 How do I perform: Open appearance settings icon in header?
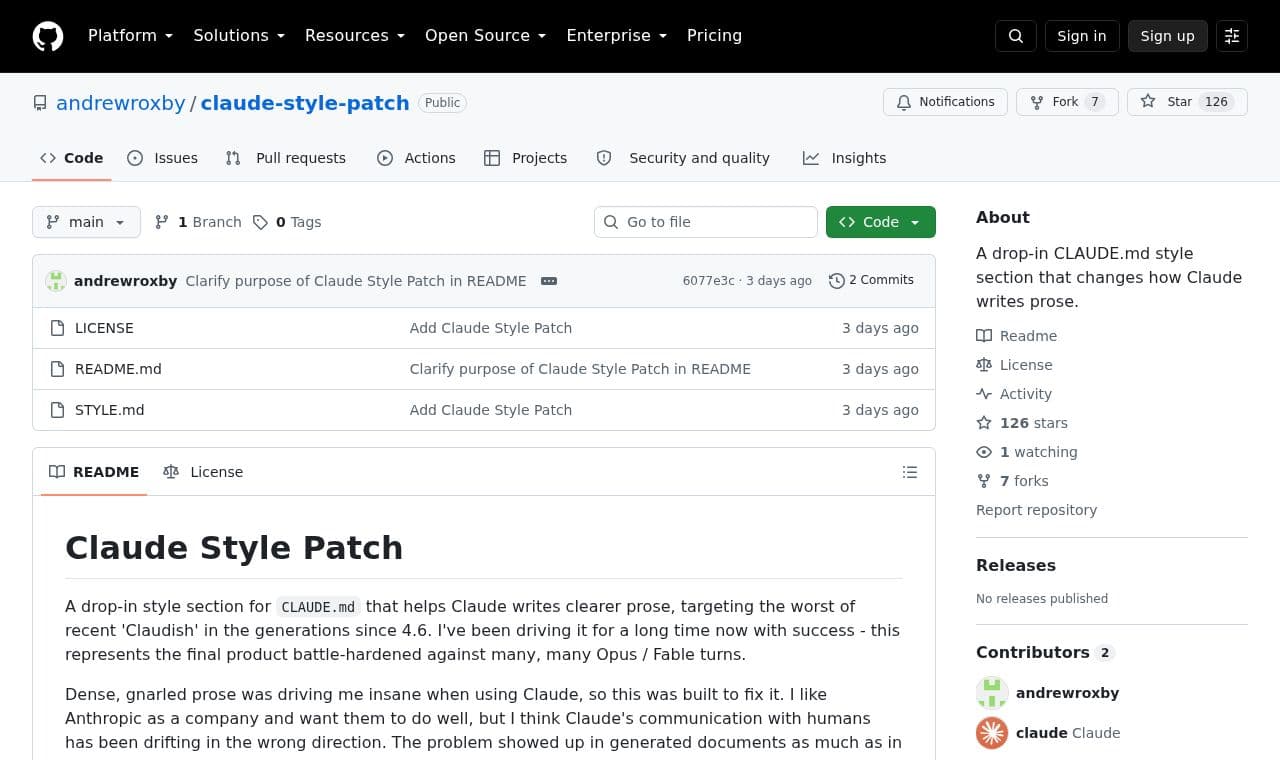[1232, 36]
